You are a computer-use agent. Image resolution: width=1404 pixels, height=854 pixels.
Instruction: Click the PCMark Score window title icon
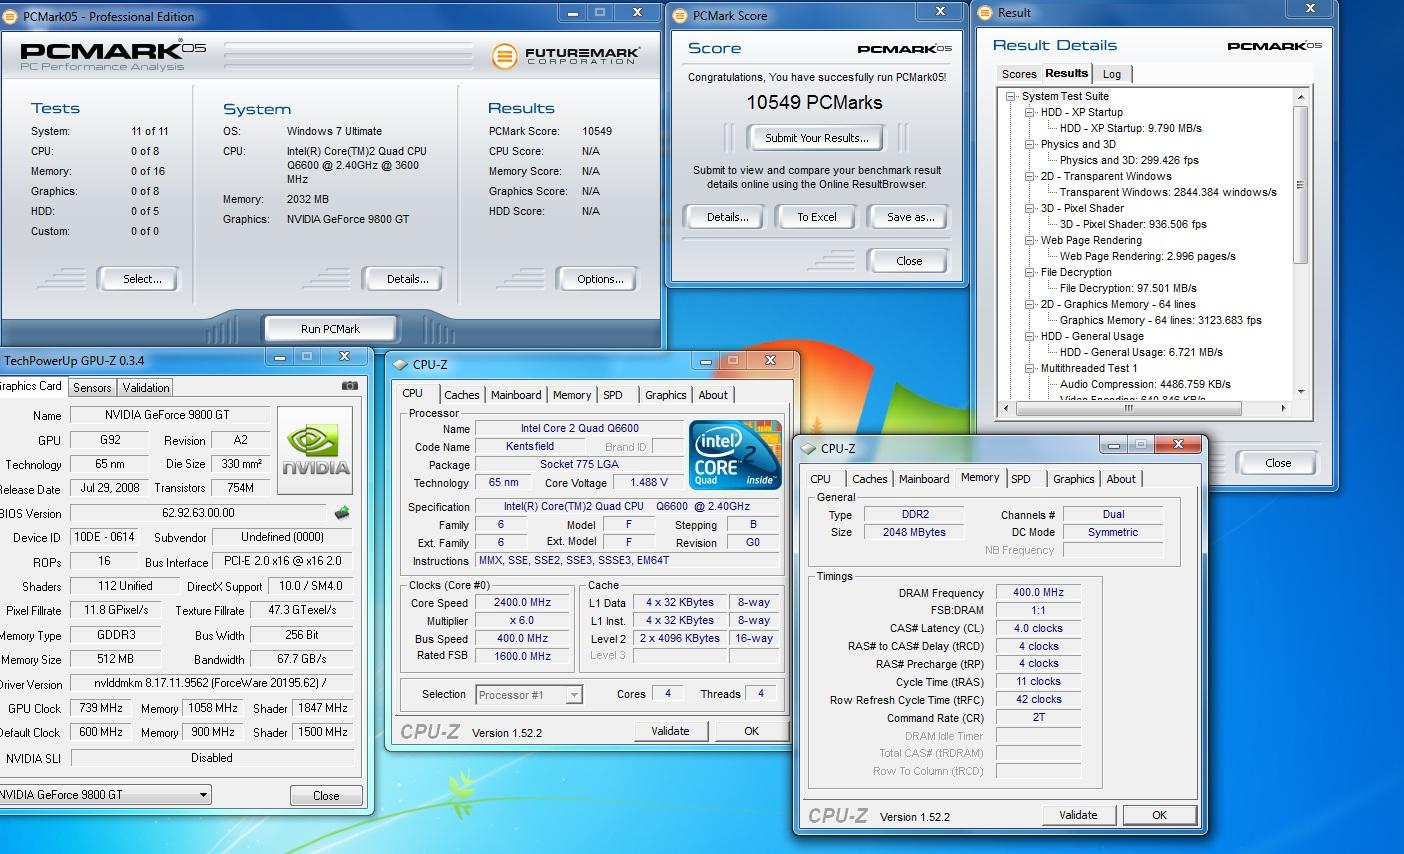(x=680, y=15)
